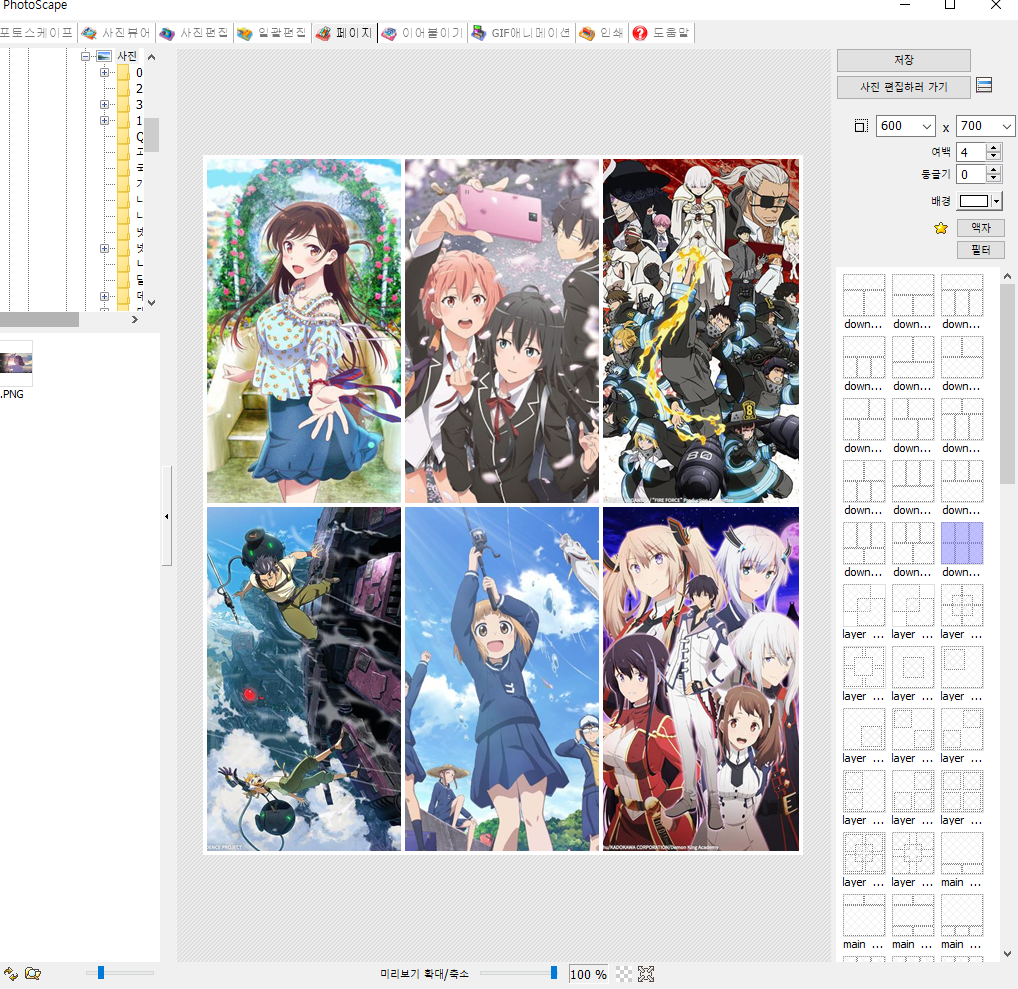Select the .PNG image thumbnail
The height and width of the screenshot is (989, 1018).
[16, 364]
